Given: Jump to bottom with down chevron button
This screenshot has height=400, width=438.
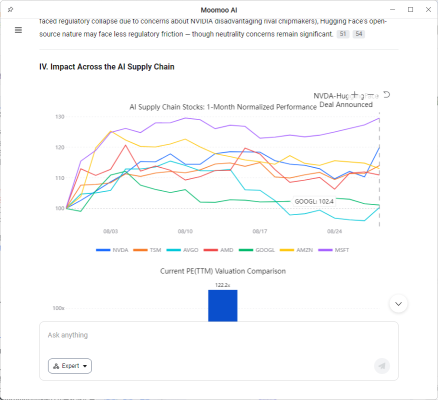Looking at the screenshot, I should point(398,304).
